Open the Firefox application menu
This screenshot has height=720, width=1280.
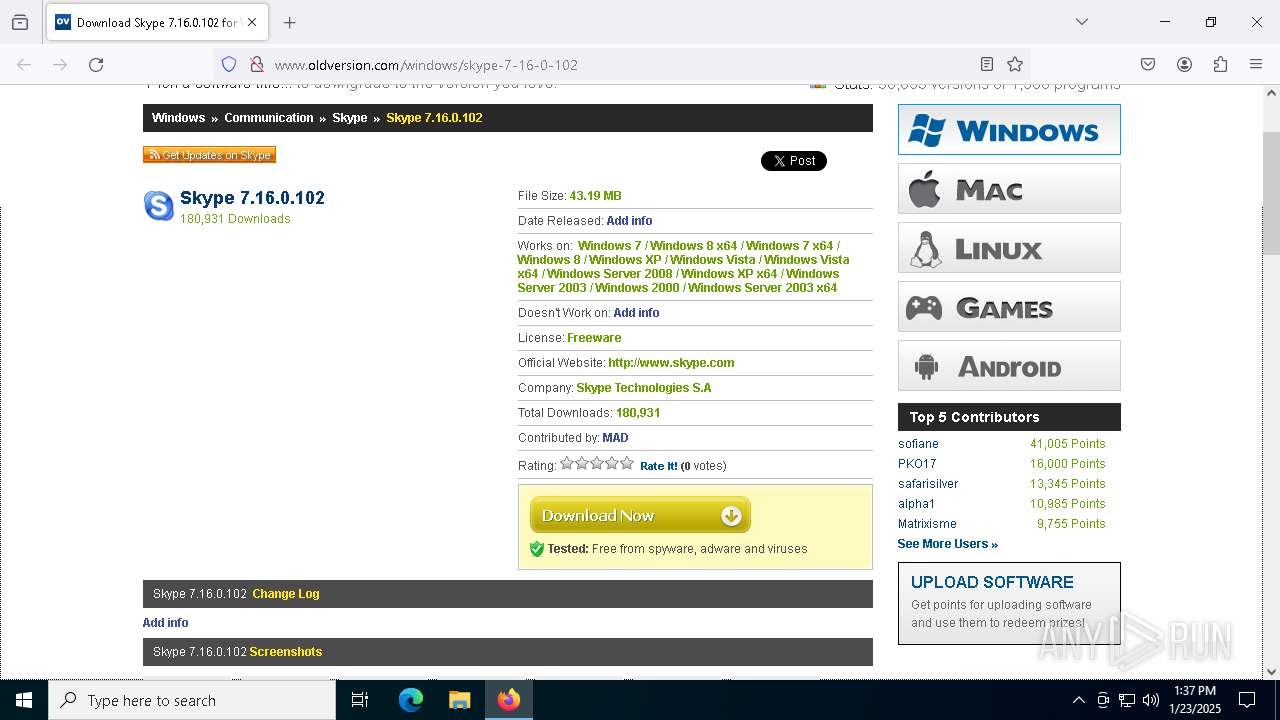[1256, 65]
